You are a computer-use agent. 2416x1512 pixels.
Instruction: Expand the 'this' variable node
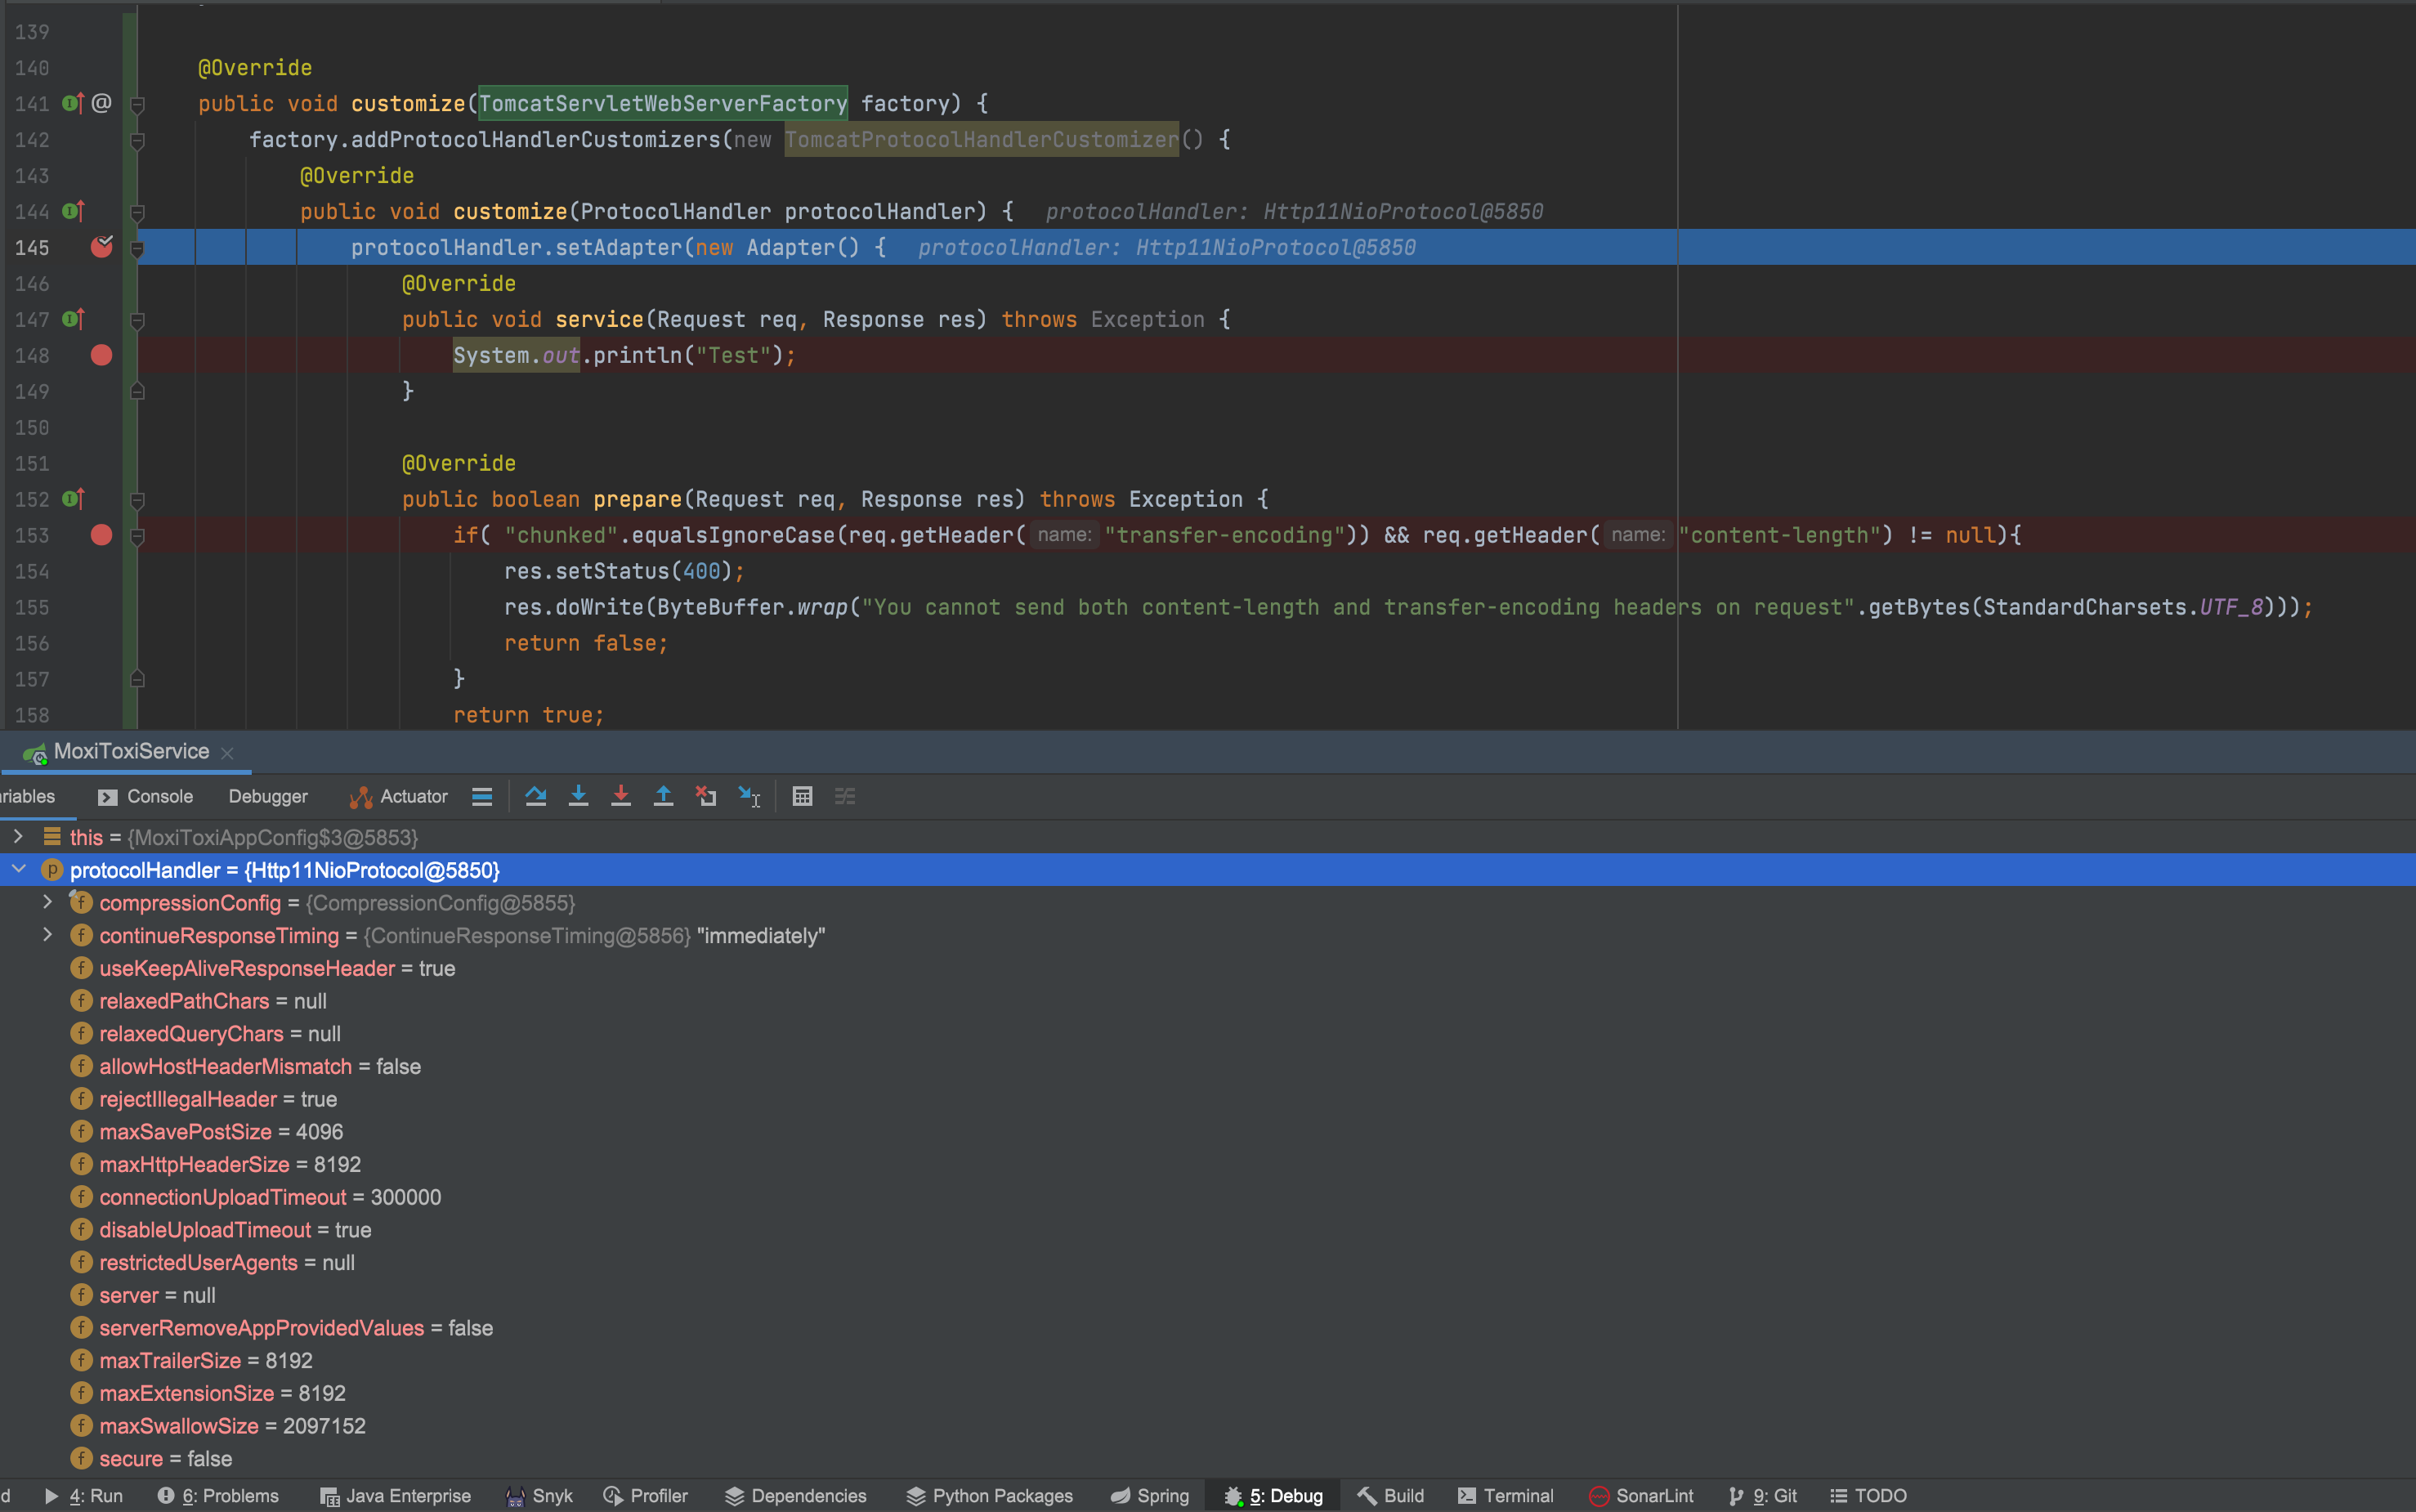click(x=18, y=837)
